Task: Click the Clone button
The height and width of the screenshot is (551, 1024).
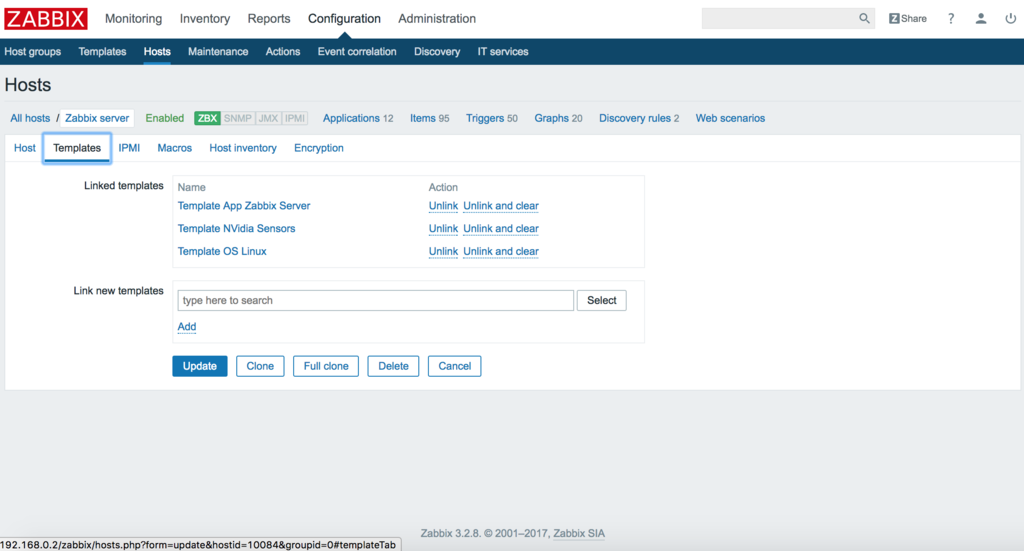Action: point(260,366)
